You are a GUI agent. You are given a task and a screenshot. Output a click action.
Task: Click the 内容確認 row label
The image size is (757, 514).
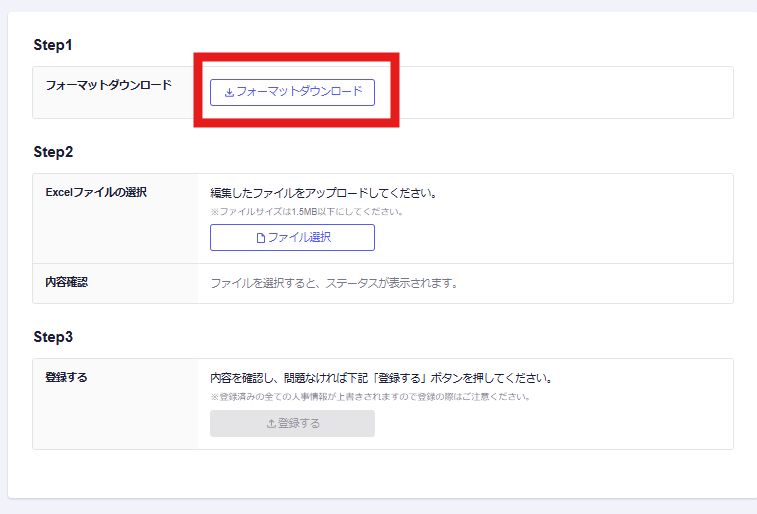[x=66, y=282]
